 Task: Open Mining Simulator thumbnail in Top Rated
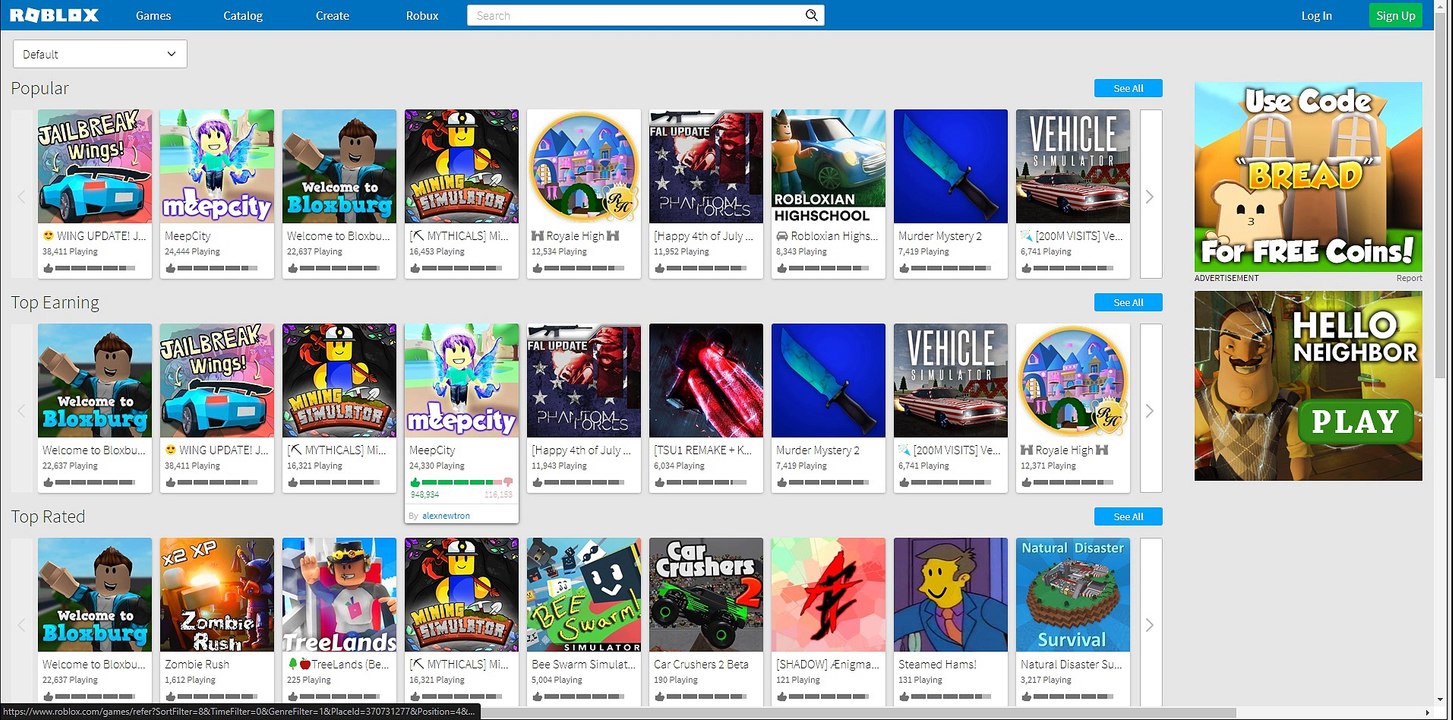(x=462, y=594)
